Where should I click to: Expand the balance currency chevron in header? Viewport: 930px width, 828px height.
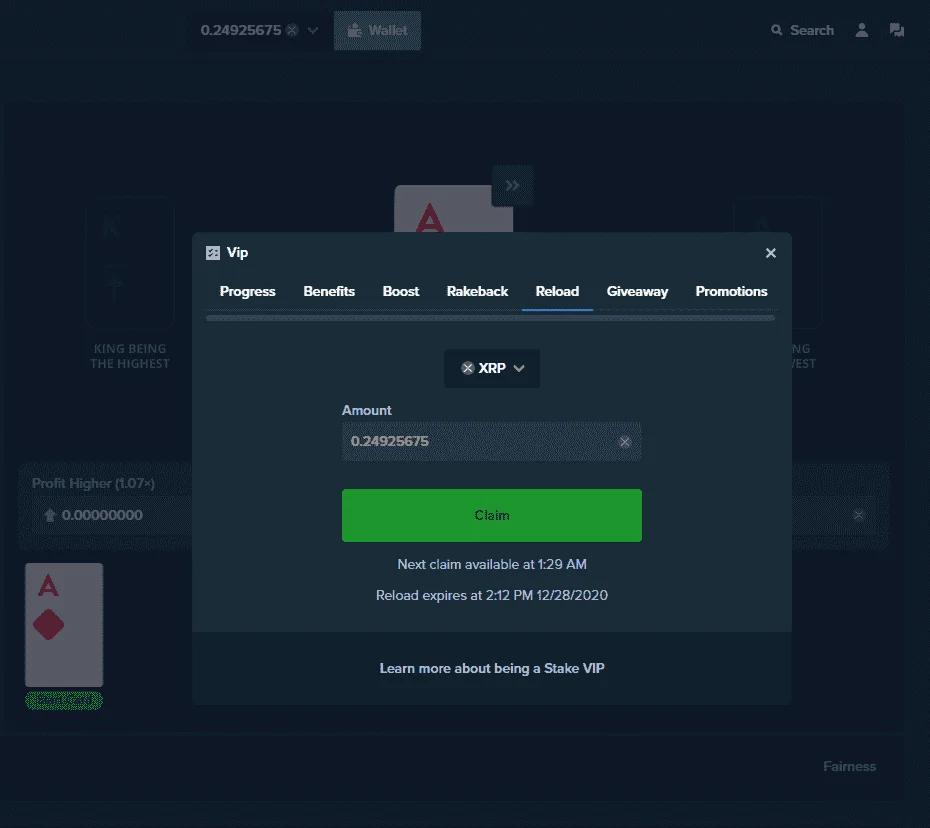pos(313,30)
